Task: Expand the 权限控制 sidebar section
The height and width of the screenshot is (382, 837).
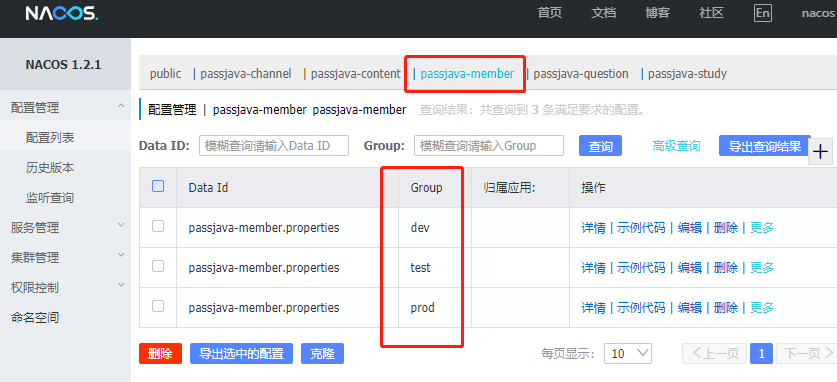Action: (121, 285)
